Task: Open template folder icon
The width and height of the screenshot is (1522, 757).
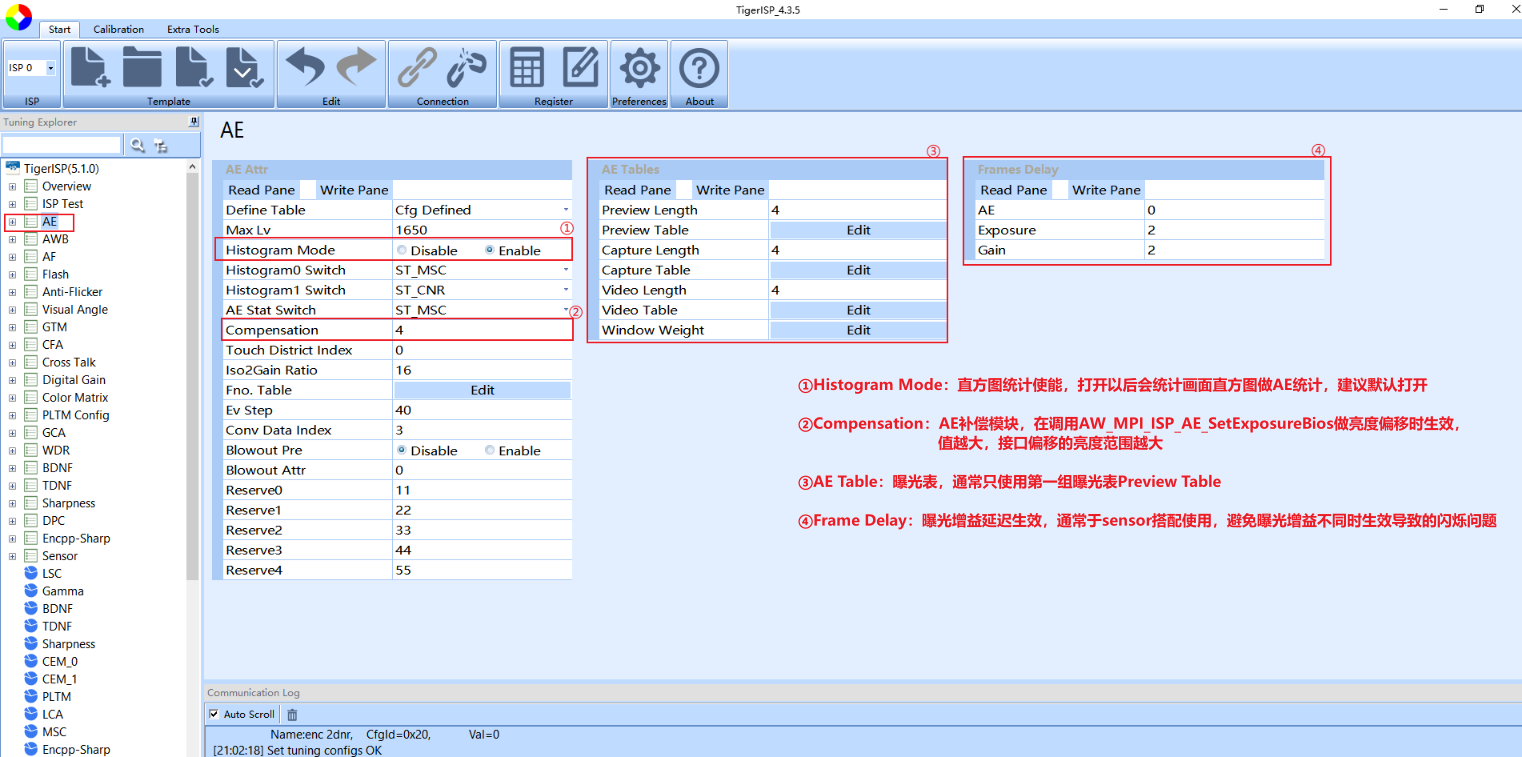Action: pos(142,68)
